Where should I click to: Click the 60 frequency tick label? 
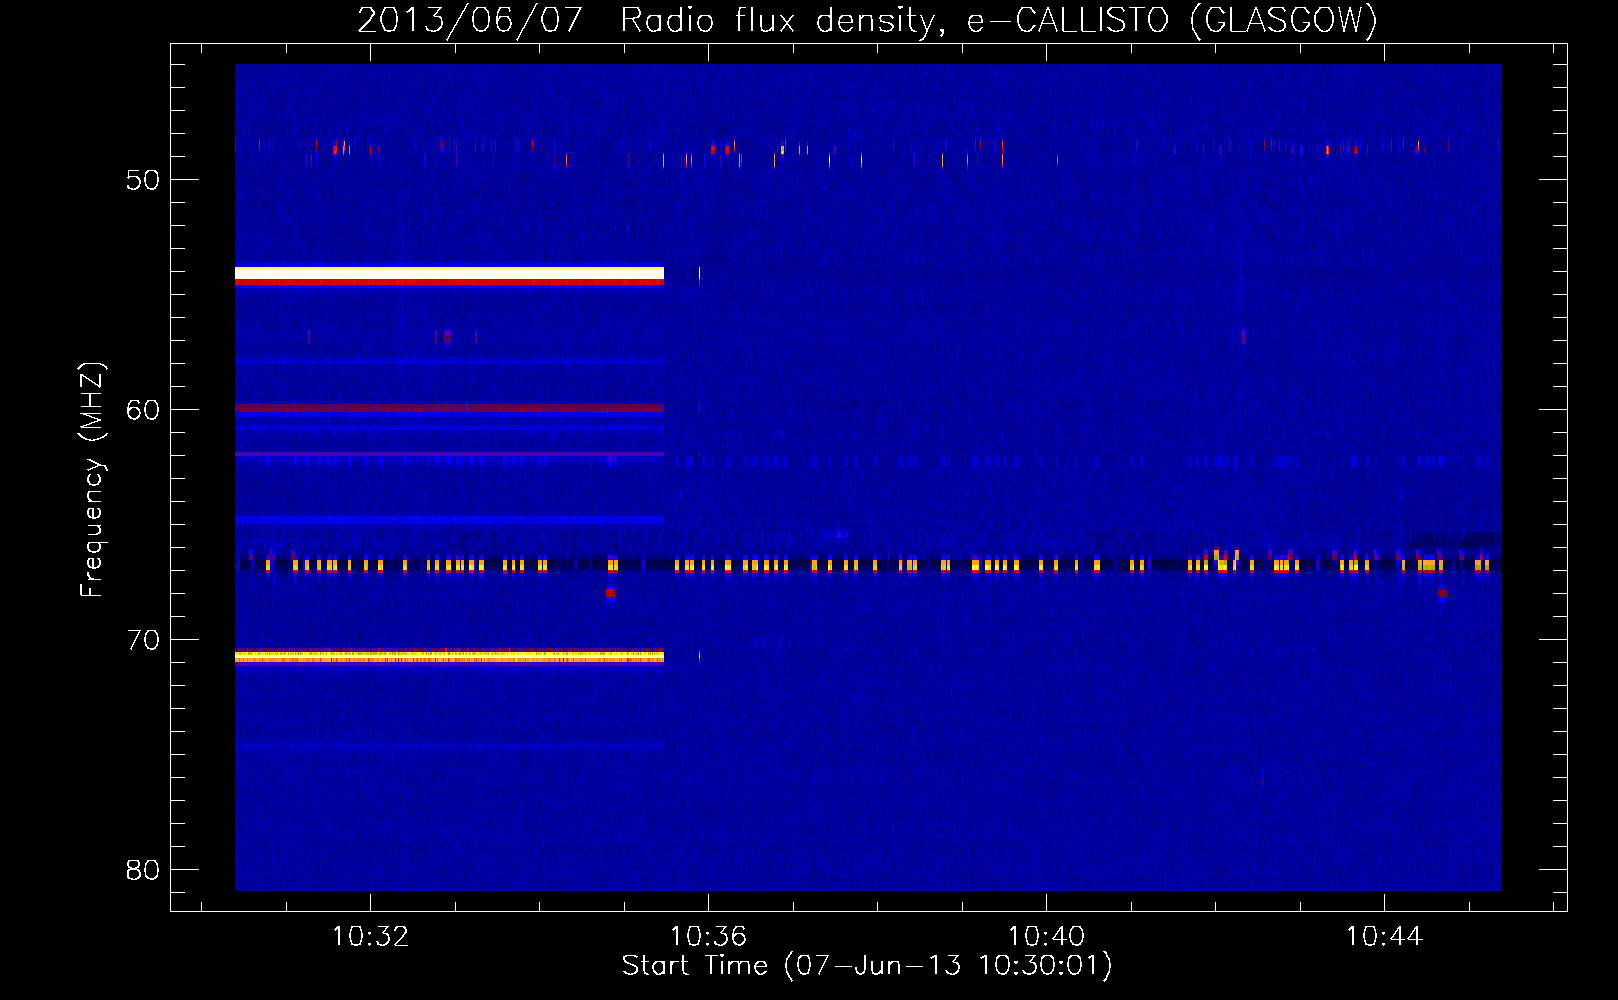(x=143, y=410)
